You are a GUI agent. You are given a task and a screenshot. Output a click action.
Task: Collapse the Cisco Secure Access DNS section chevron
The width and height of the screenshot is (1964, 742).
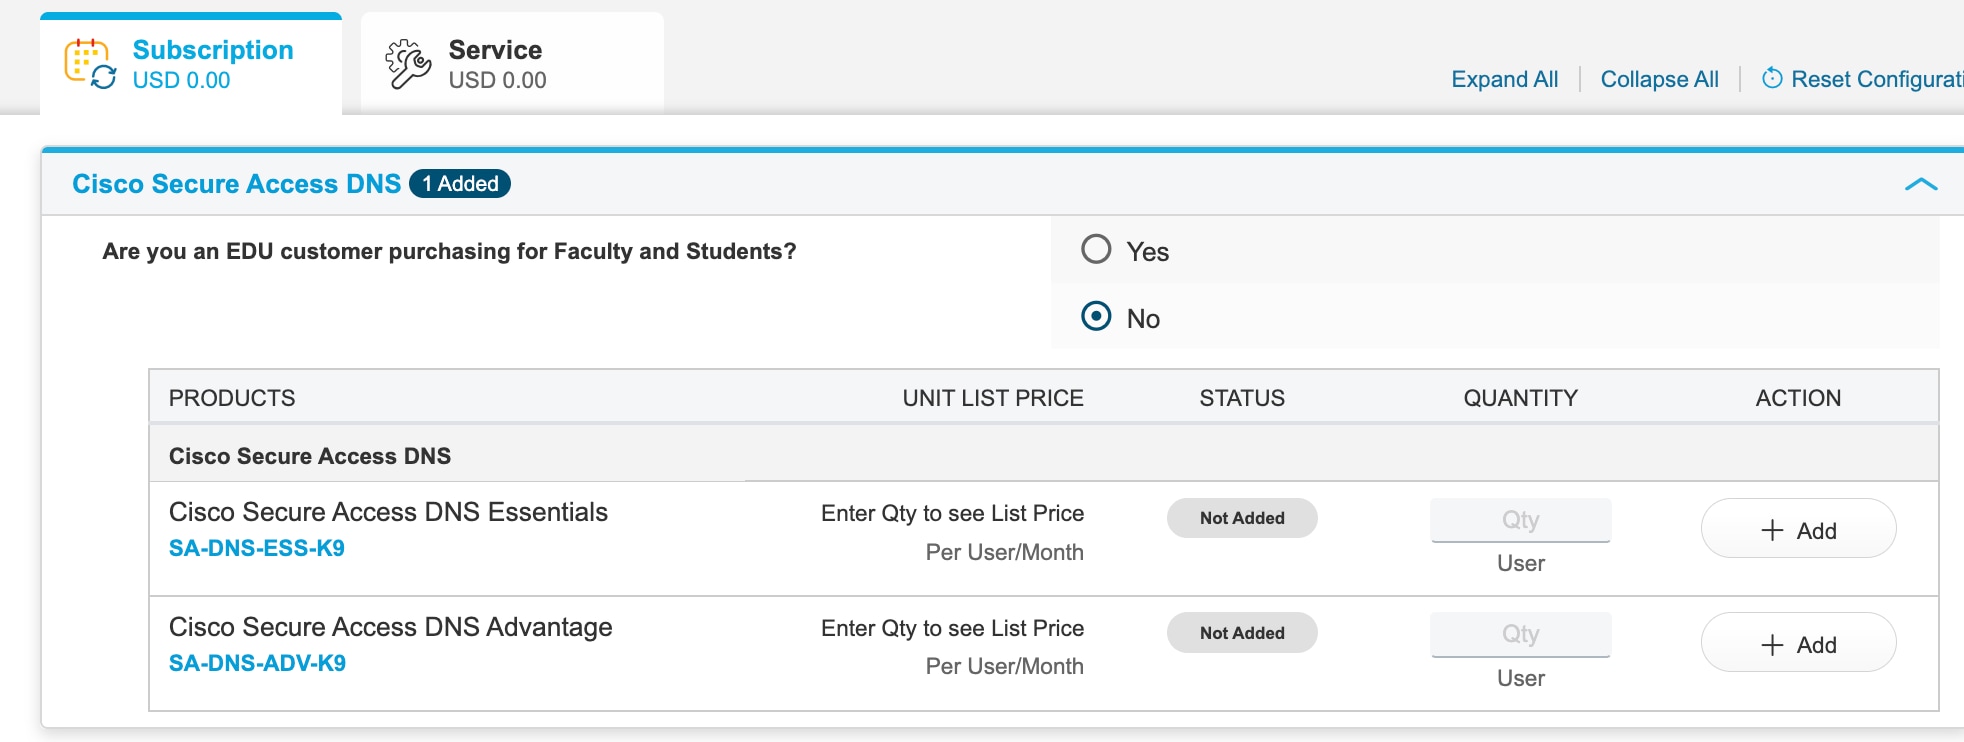click(1921, 184)
